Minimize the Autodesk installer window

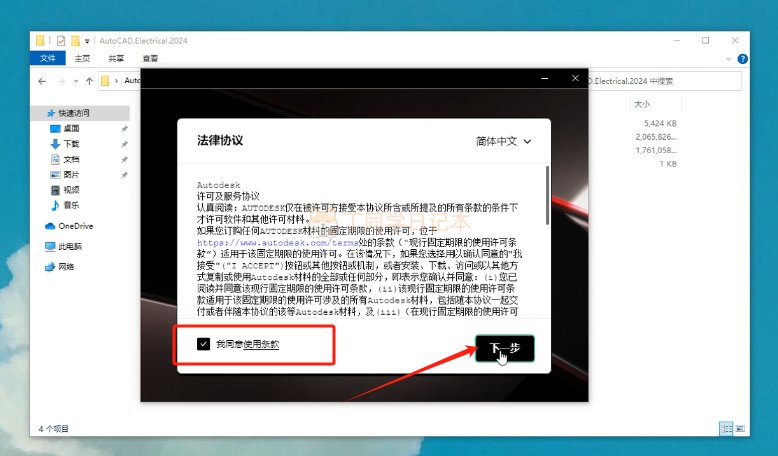pyautogui.click(x=545, y=78)
